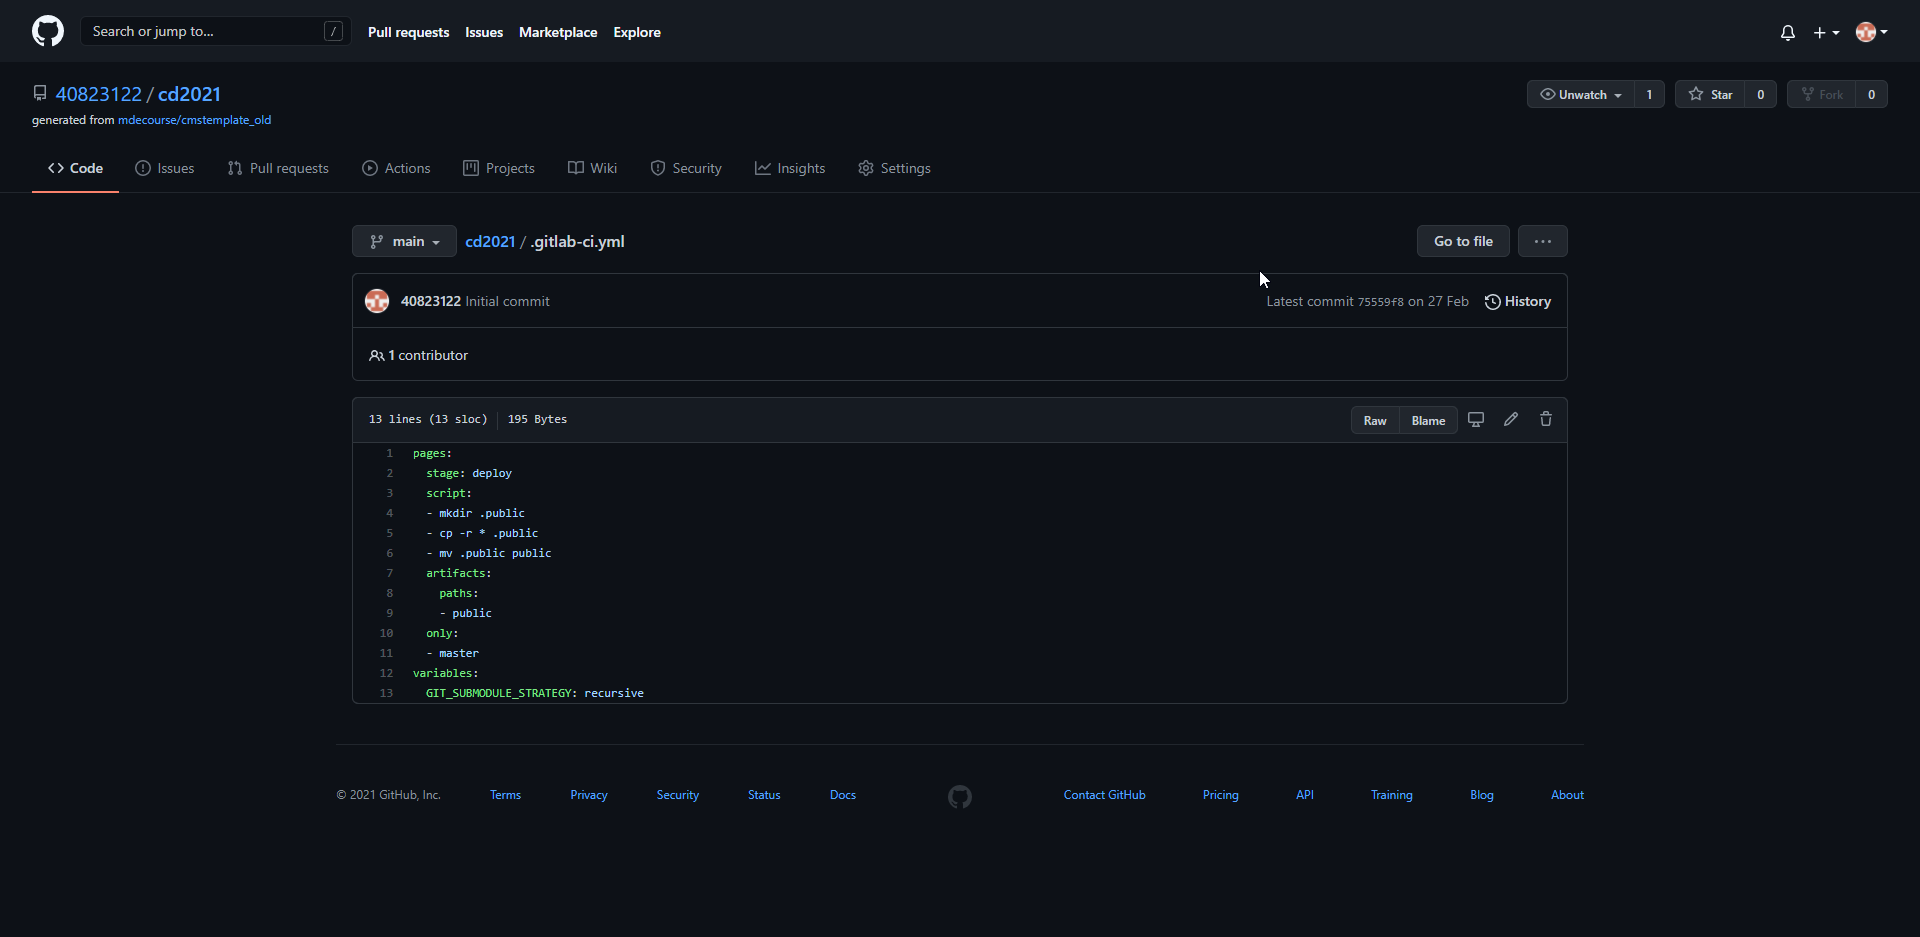Click cd2021 in the file breadcrumb
The width and height of the screenshot is (1920, 937).
(x=490, y=241)
